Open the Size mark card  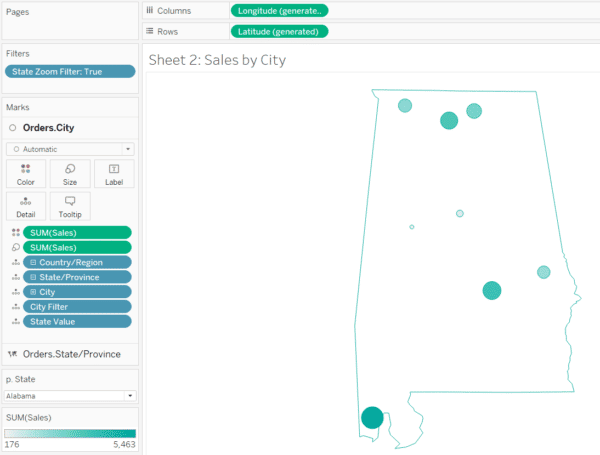pyautogui.click(x=70, y=174)
